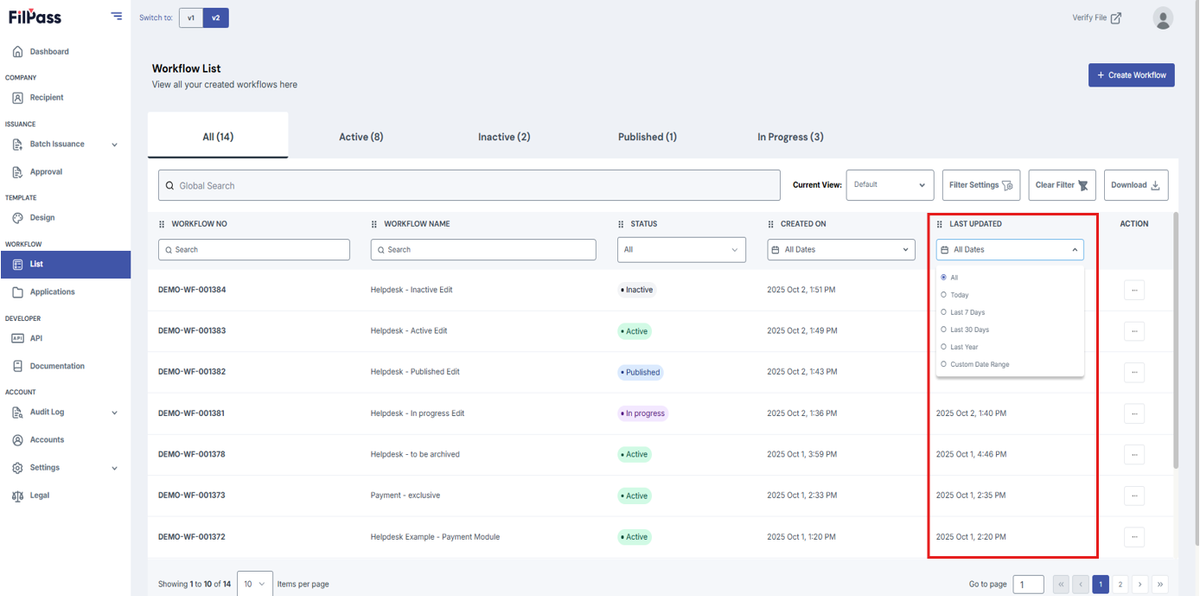Open the user profile avatar
Screen dimensions: 1200x596
[x=1162, y=17]
